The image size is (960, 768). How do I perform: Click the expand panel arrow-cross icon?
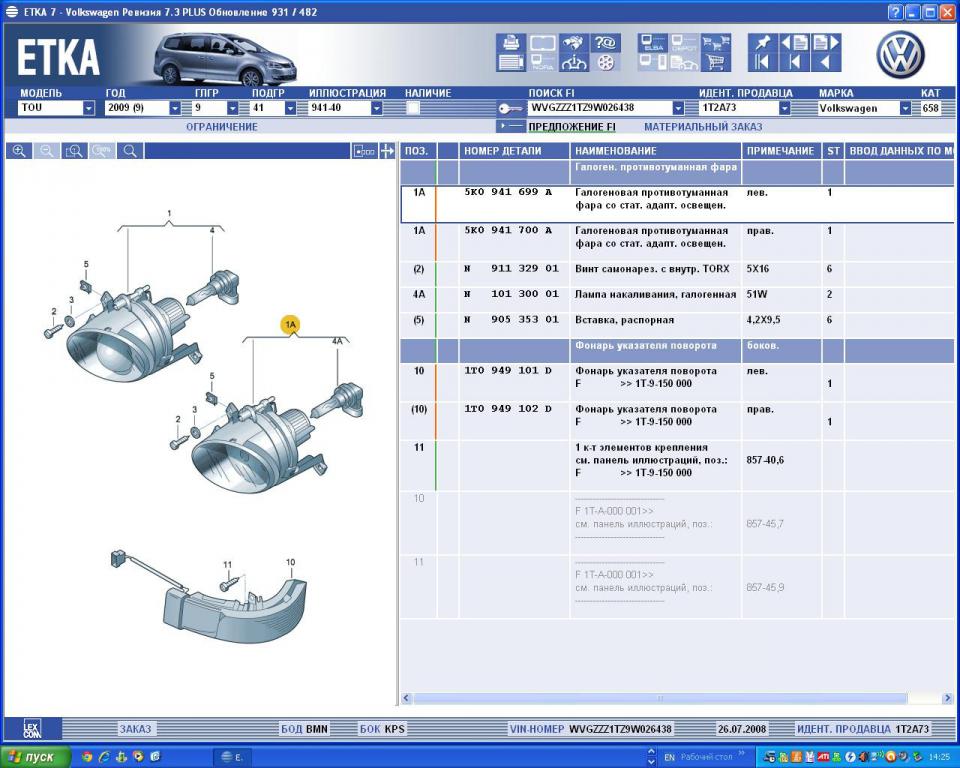tap(387, 151)
